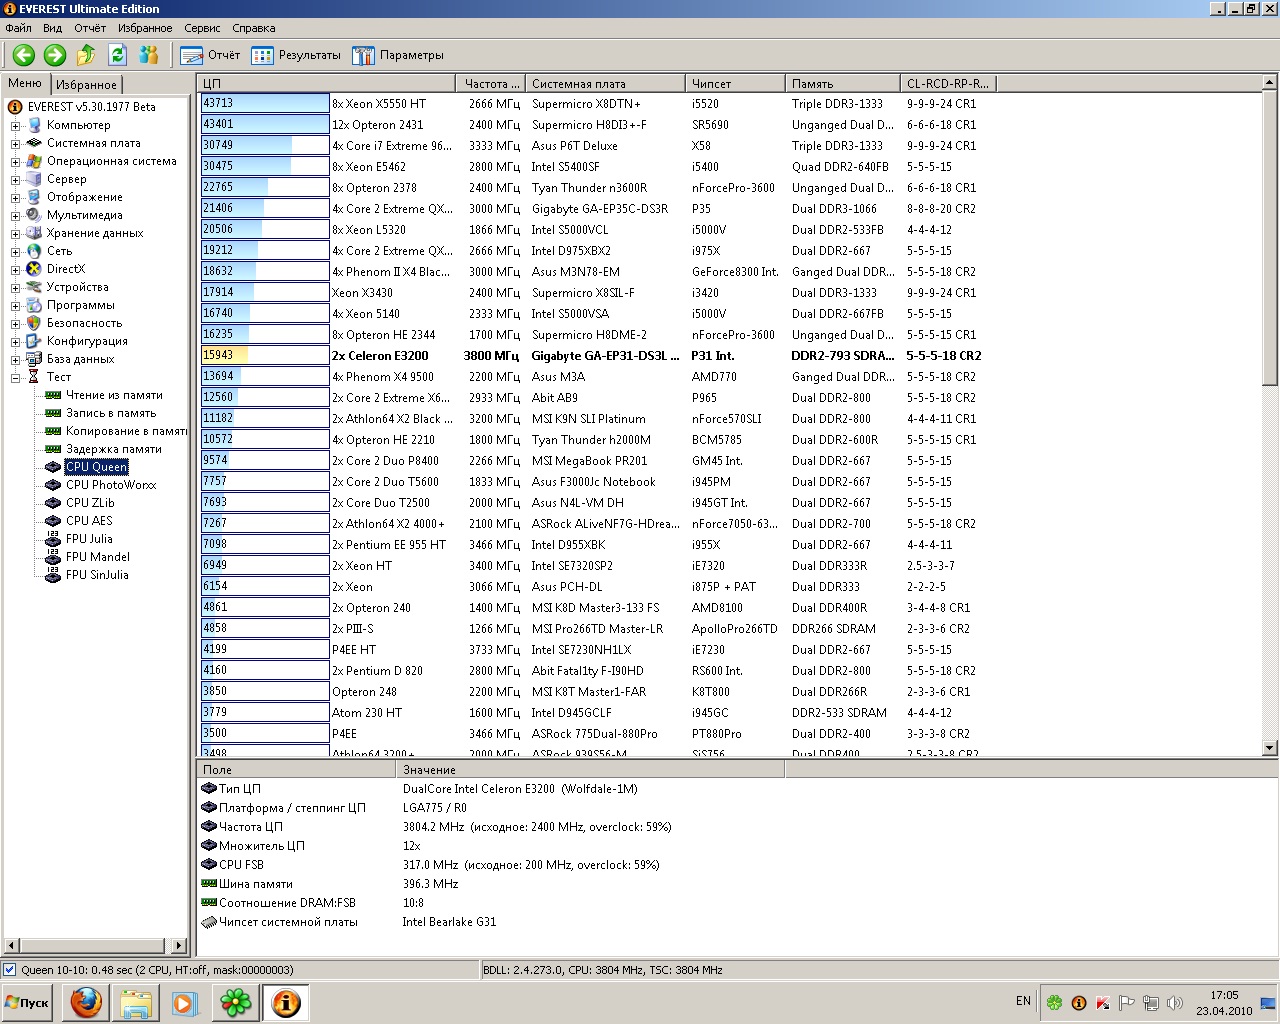Screen dimensions: 1280x1024
Task: Select the CPU AES test icon
Action: [x=54, y=521]
